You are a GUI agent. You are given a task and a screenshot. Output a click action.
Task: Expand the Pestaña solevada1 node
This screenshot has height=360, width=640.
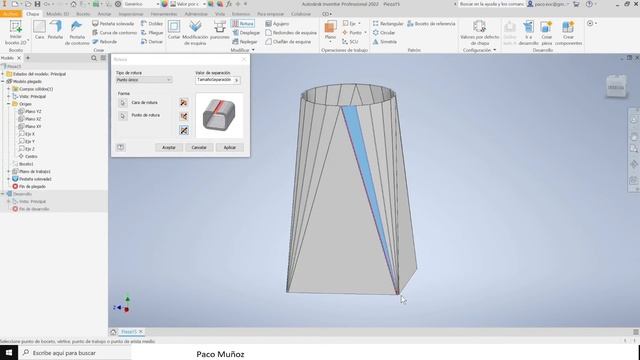9,179
